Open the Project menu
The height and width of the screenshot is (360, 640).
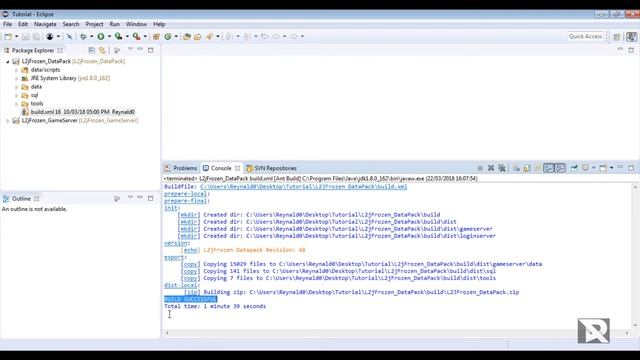coord(94,24)
